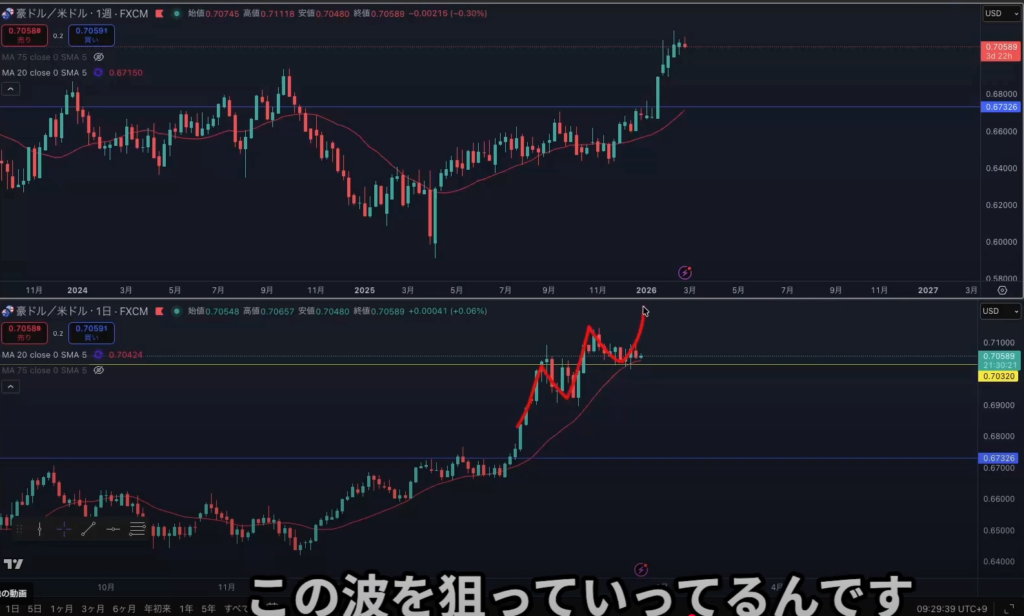Show the hidden MA 75 indicator on daily chart
Image resolution: width=1024 pixels, height=616 pixels.
click(99, 370)
